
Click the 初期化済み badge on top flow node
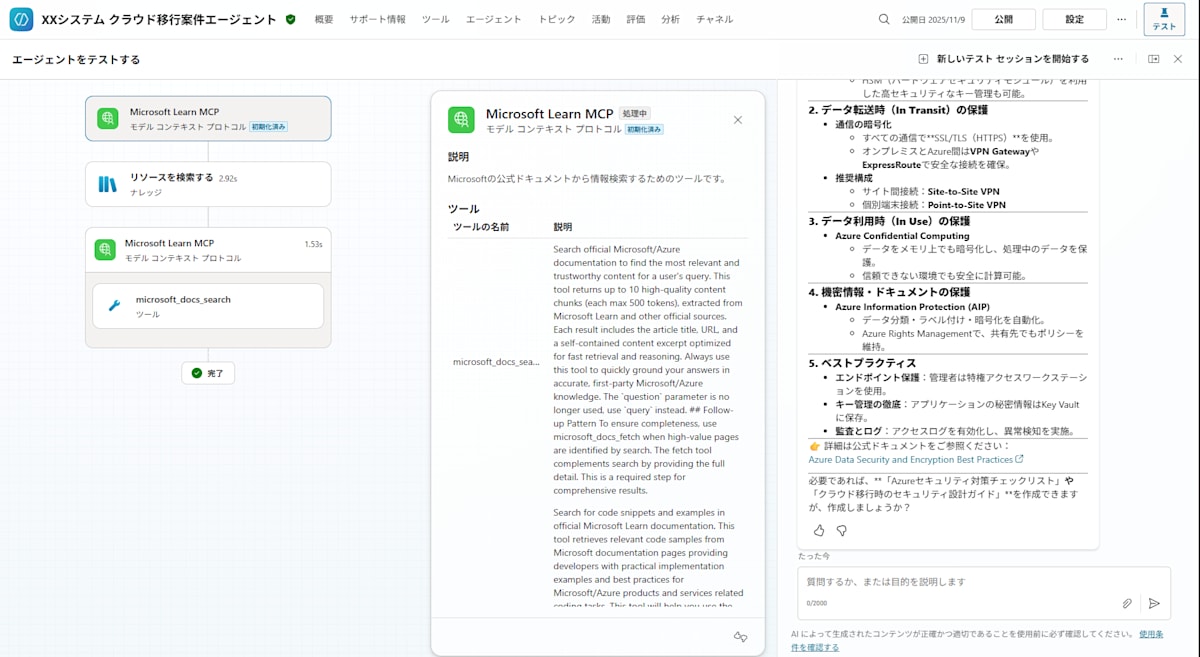[268, 127]
